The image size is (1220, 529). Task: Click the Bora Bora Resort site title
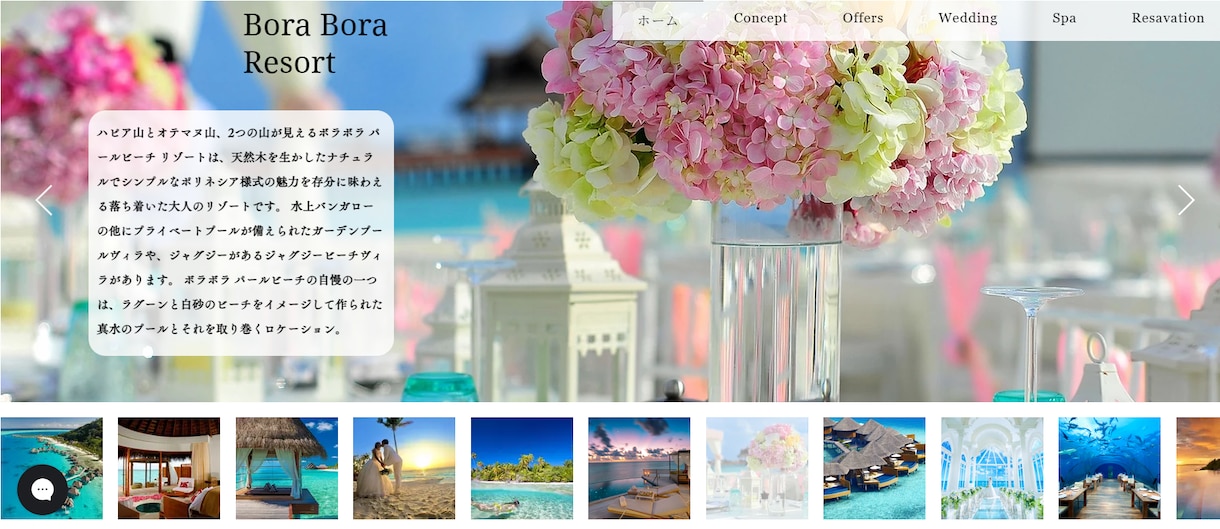click(315, 43)
